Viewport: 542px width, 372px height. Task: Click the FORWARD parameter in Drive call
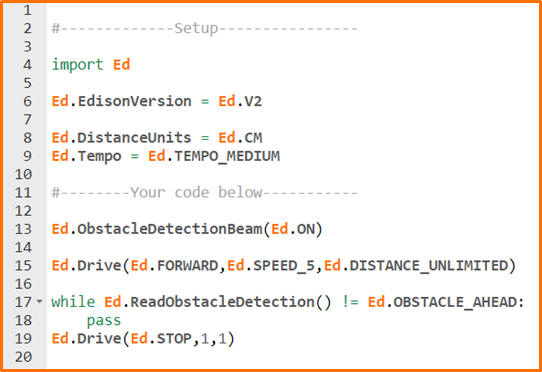coord(187,266)
